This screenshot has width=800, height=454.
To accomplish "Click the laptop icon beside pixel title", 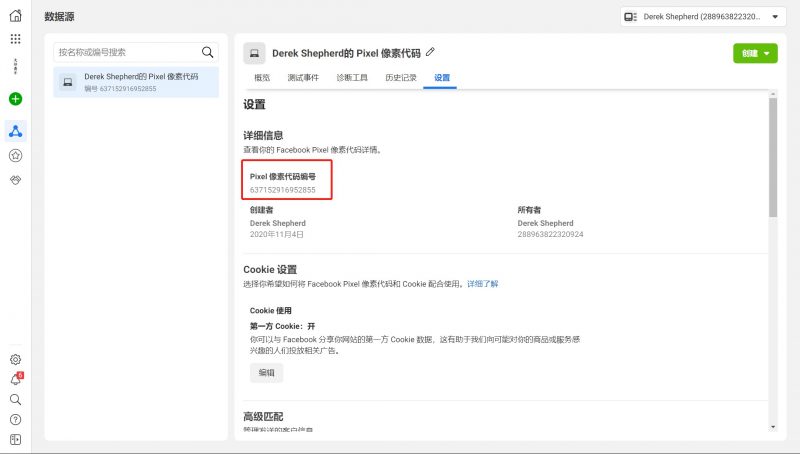I will 254,53.
